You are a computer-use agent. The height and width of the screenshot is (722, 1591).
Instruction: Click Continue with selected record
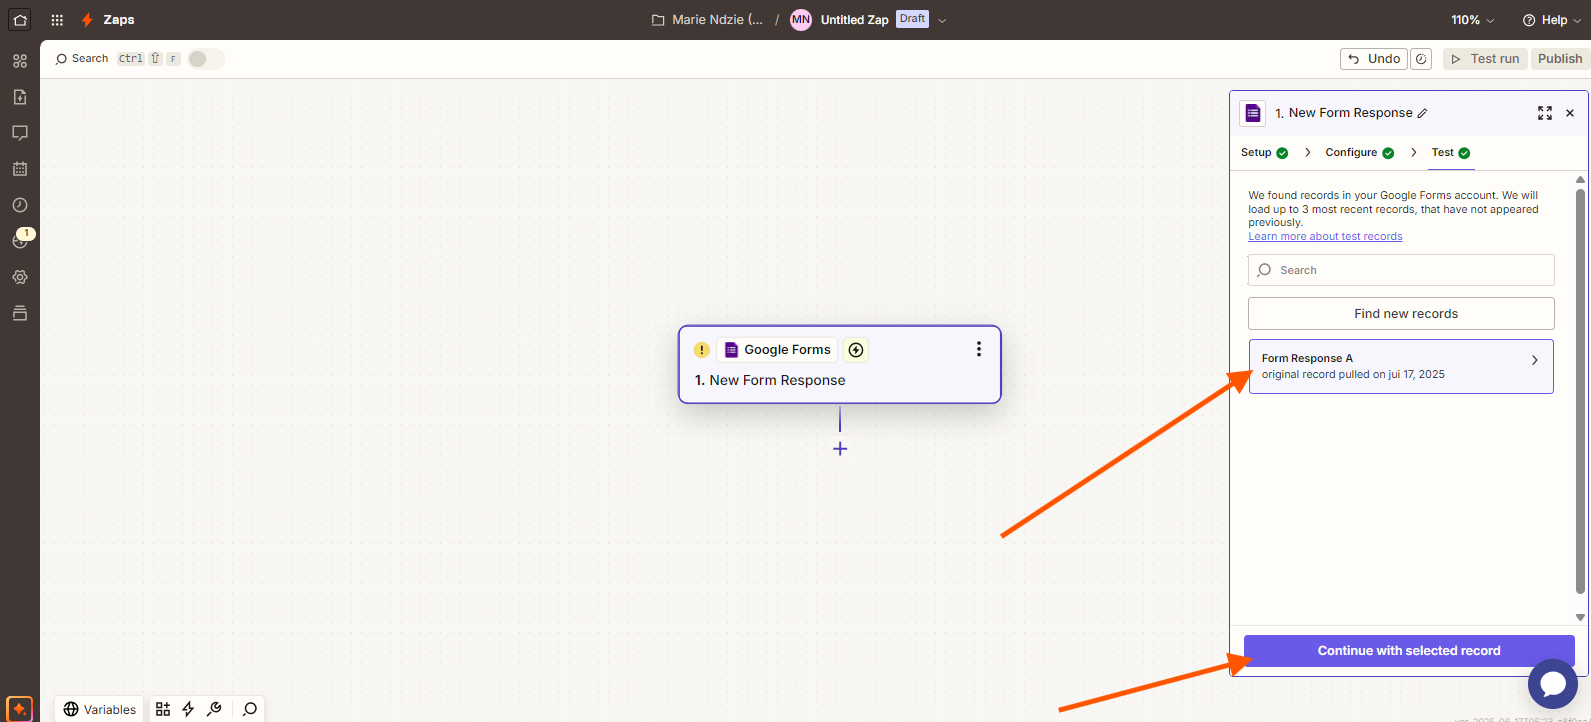click(x=1409, y=651)
